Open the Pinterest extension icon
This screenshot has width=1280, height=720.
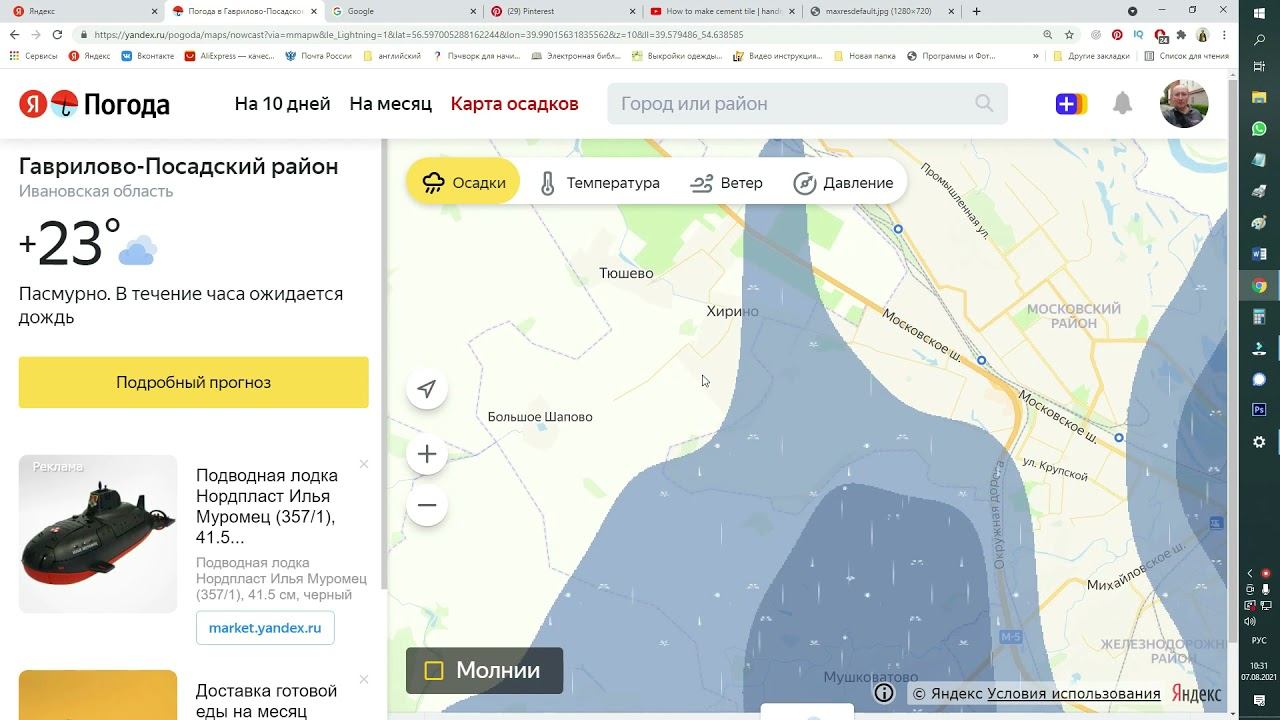click(x=1117, y=34)
